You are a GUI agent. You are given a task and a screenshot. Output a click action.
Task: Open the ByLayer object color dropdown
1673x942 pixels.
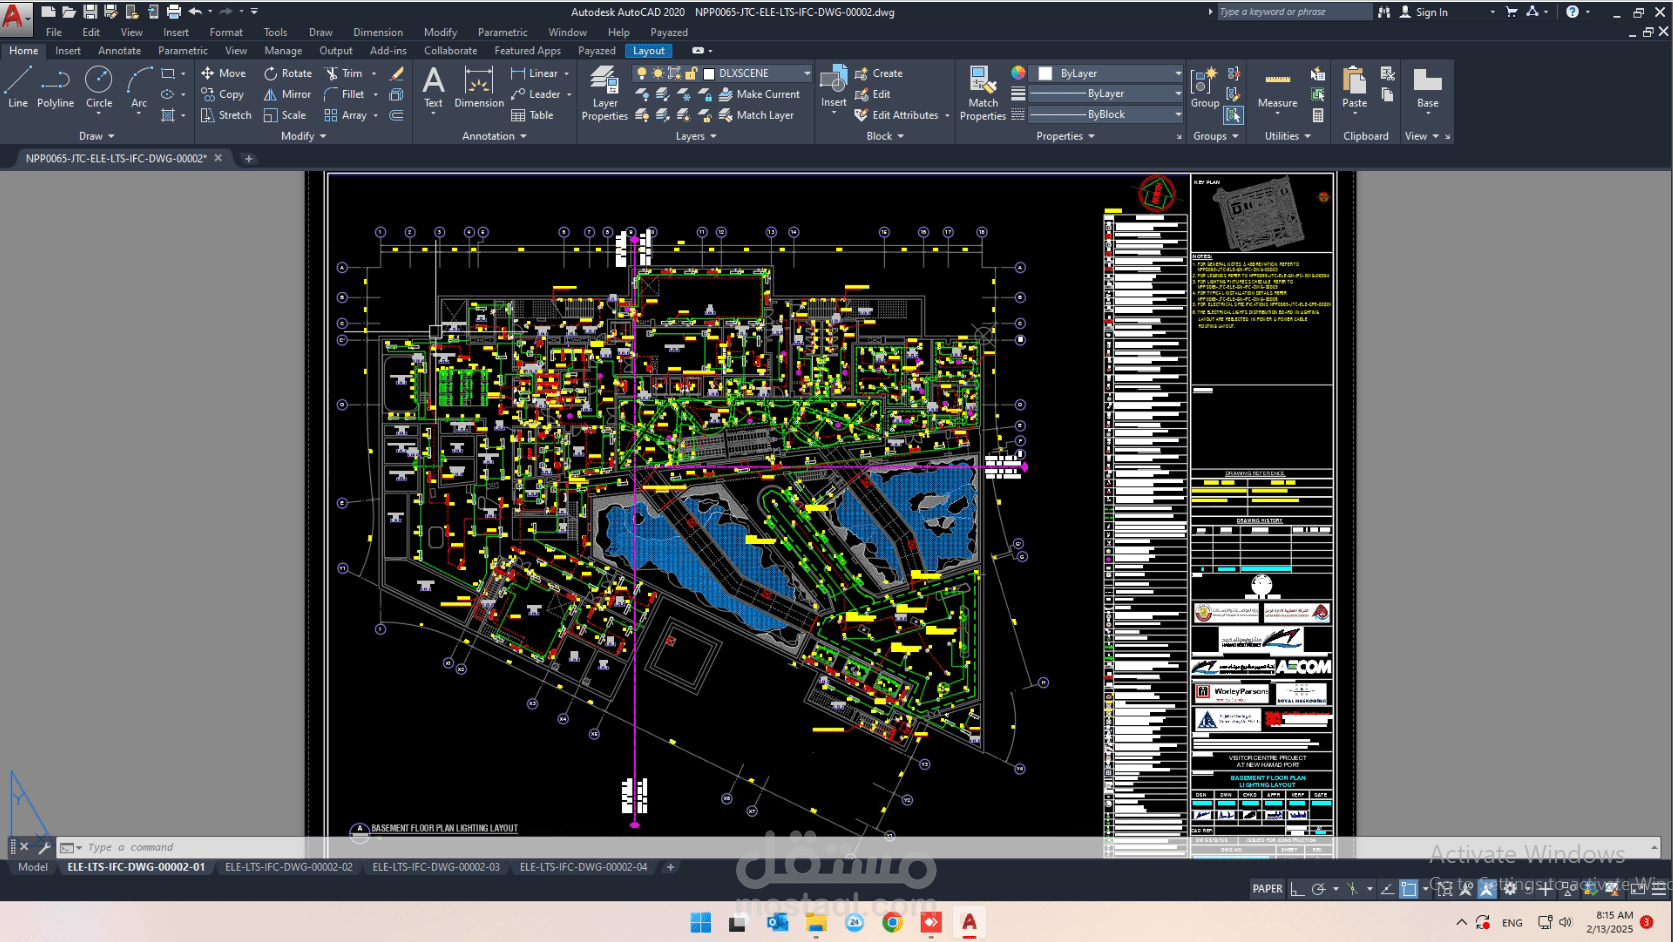[x=1178, y=73]
